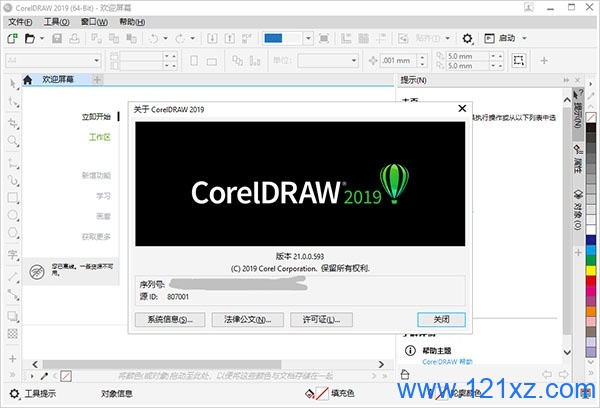Click the landscape orientation icon
Image resolution: width=600 pixels, height=408 pixels.
click(212, 61)
